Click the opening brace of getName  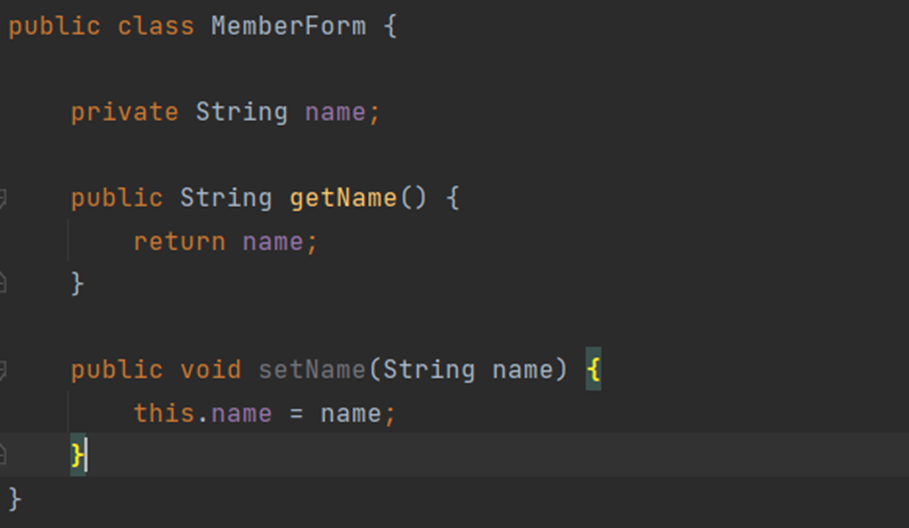(x=453, y=198)
